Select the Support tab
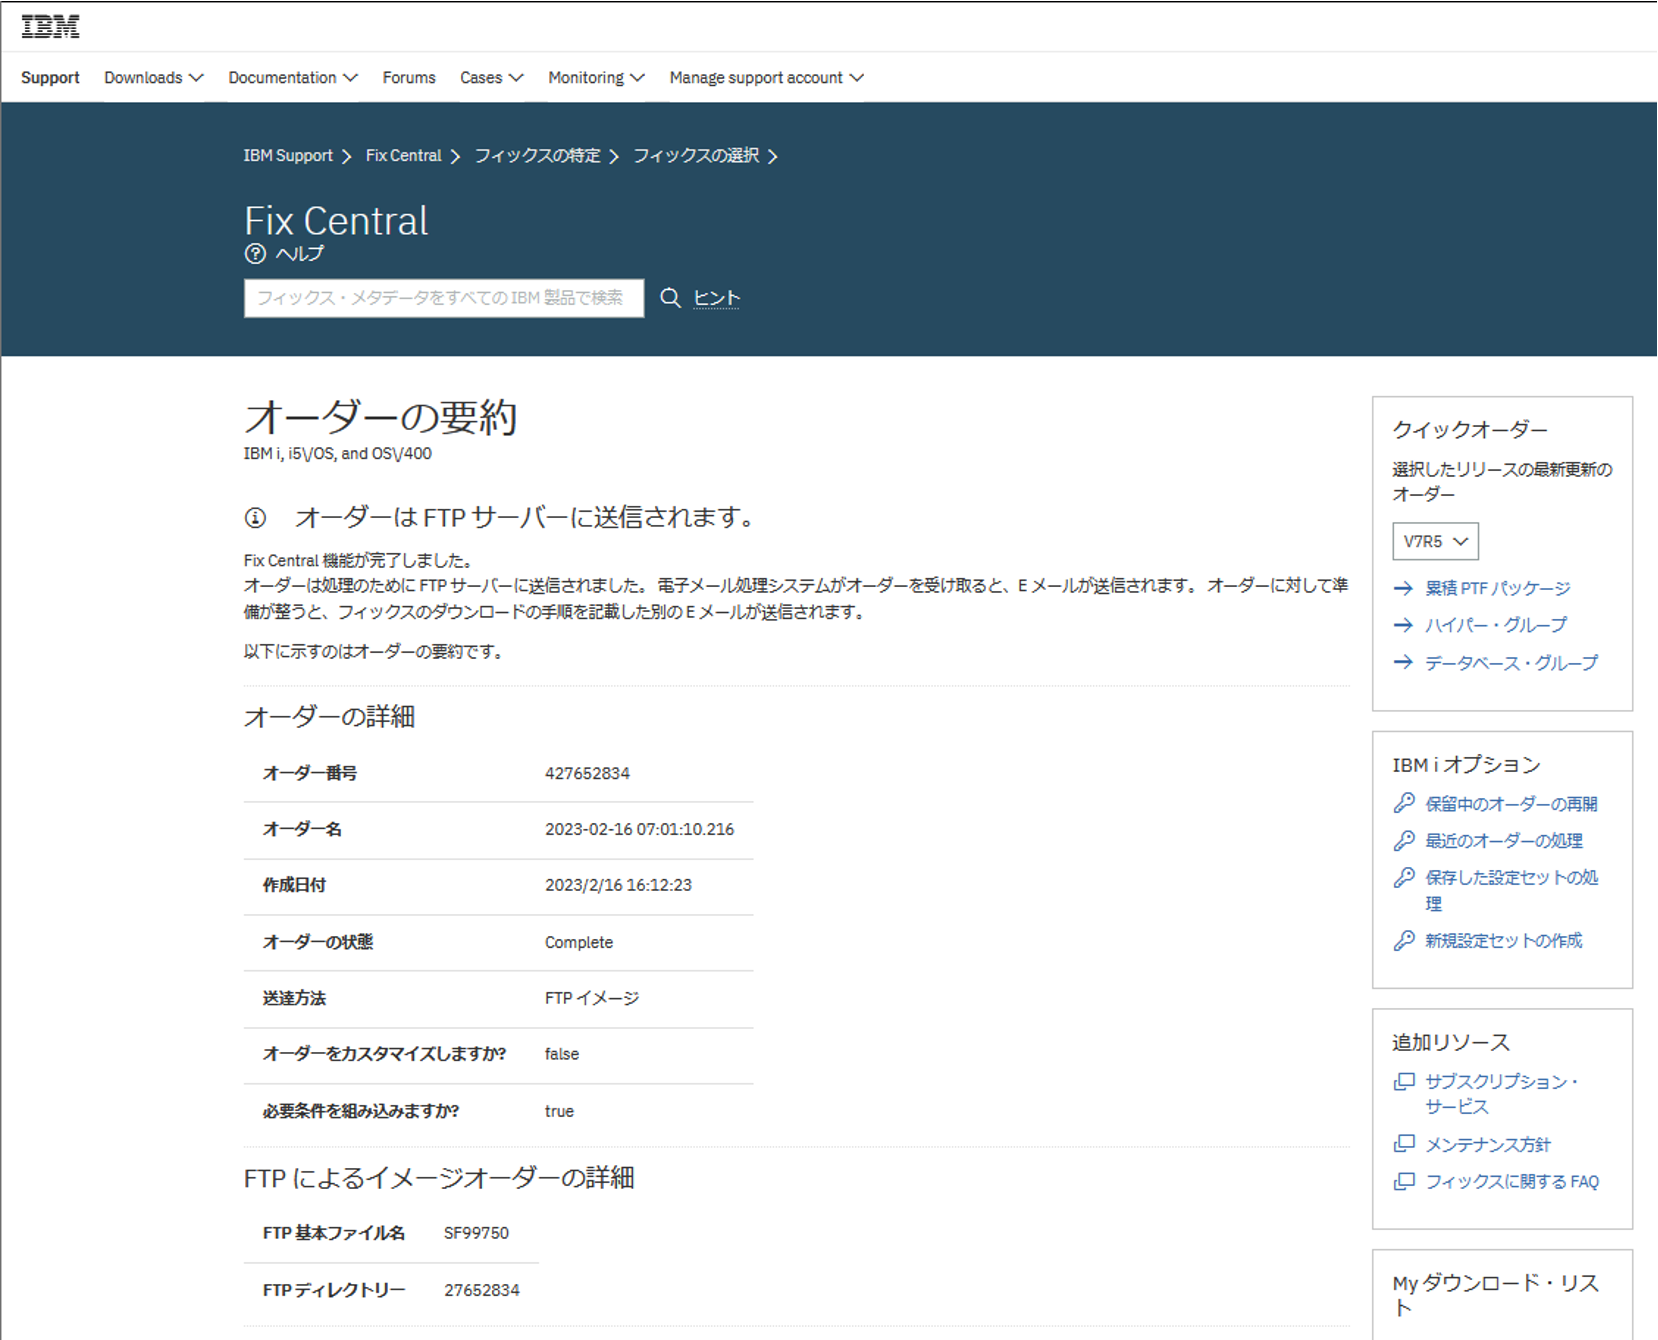 coord(50,78)
